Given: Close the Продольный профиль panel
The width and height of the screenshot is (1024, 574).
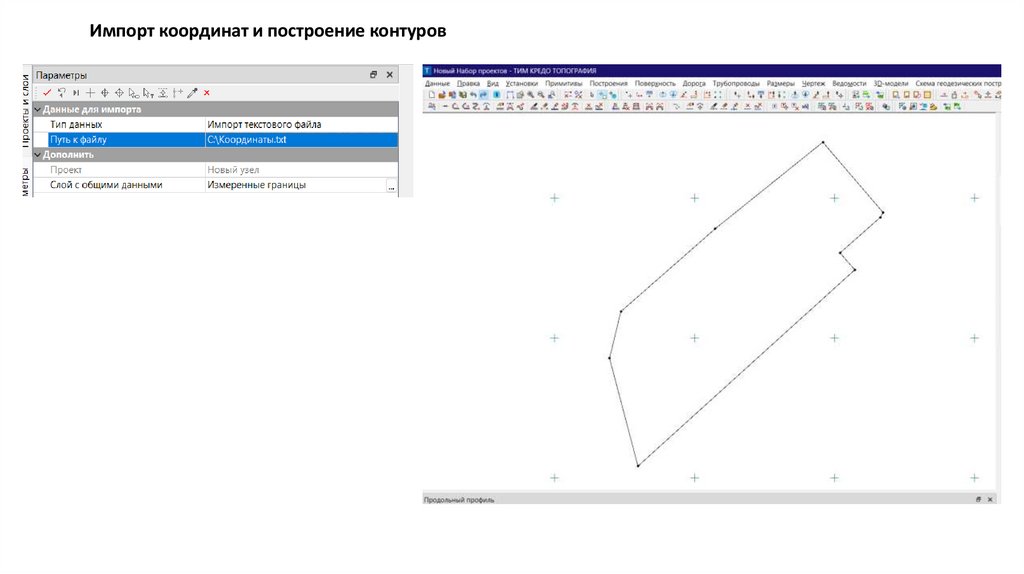Looking at the screenshot, I should pos(990,500).
